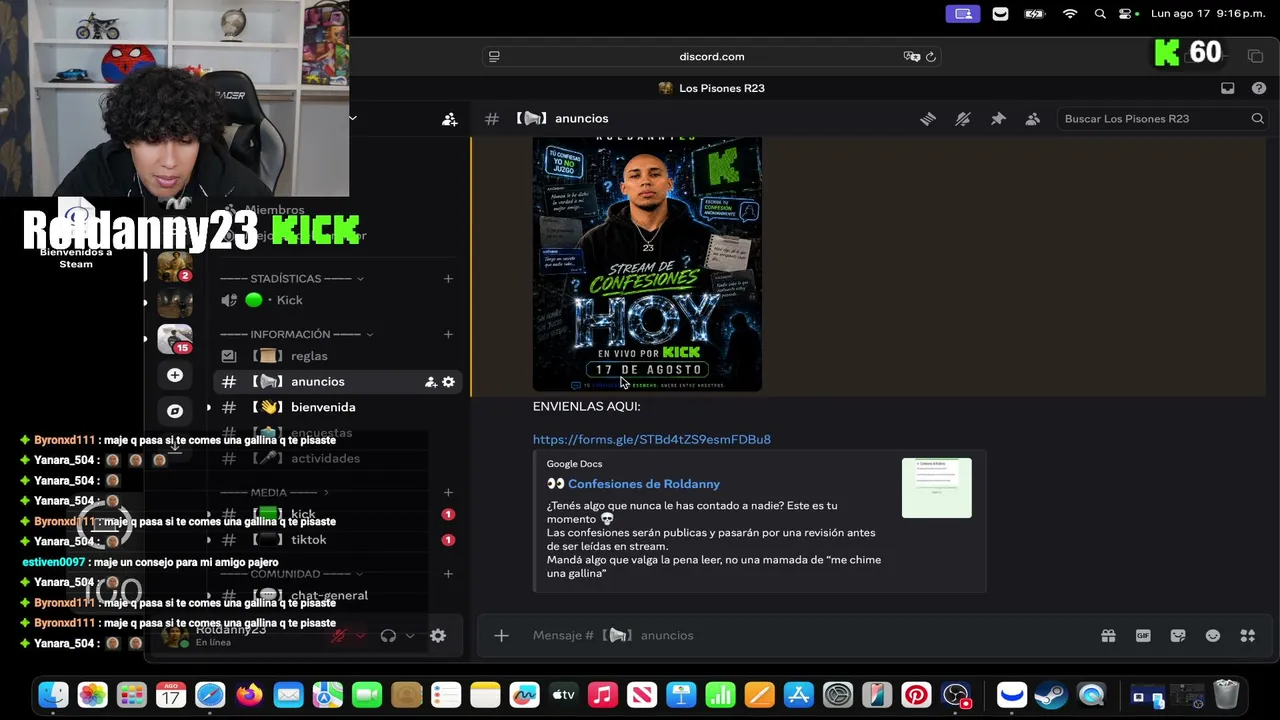
Task: Open the forms.gle confession link
Action: pyautogui.click(x=652, y=439)
